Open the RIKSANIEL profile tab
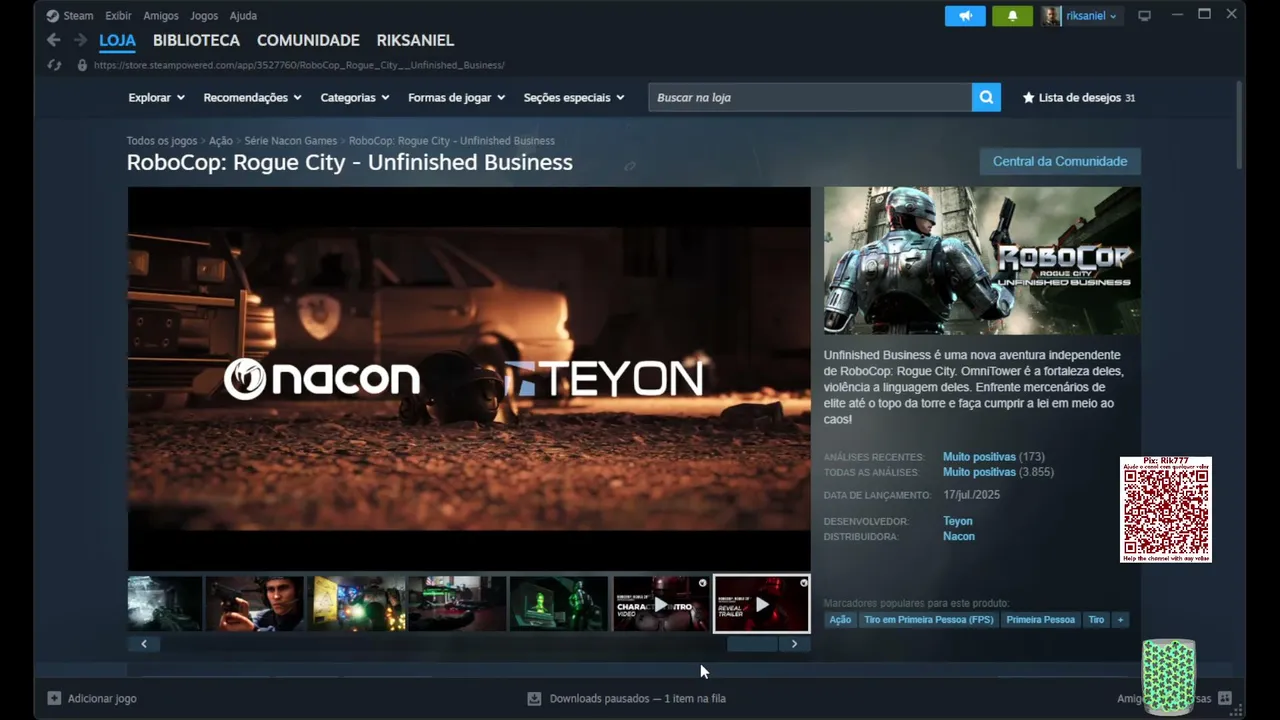1280x720 pixels. (415, 41)
